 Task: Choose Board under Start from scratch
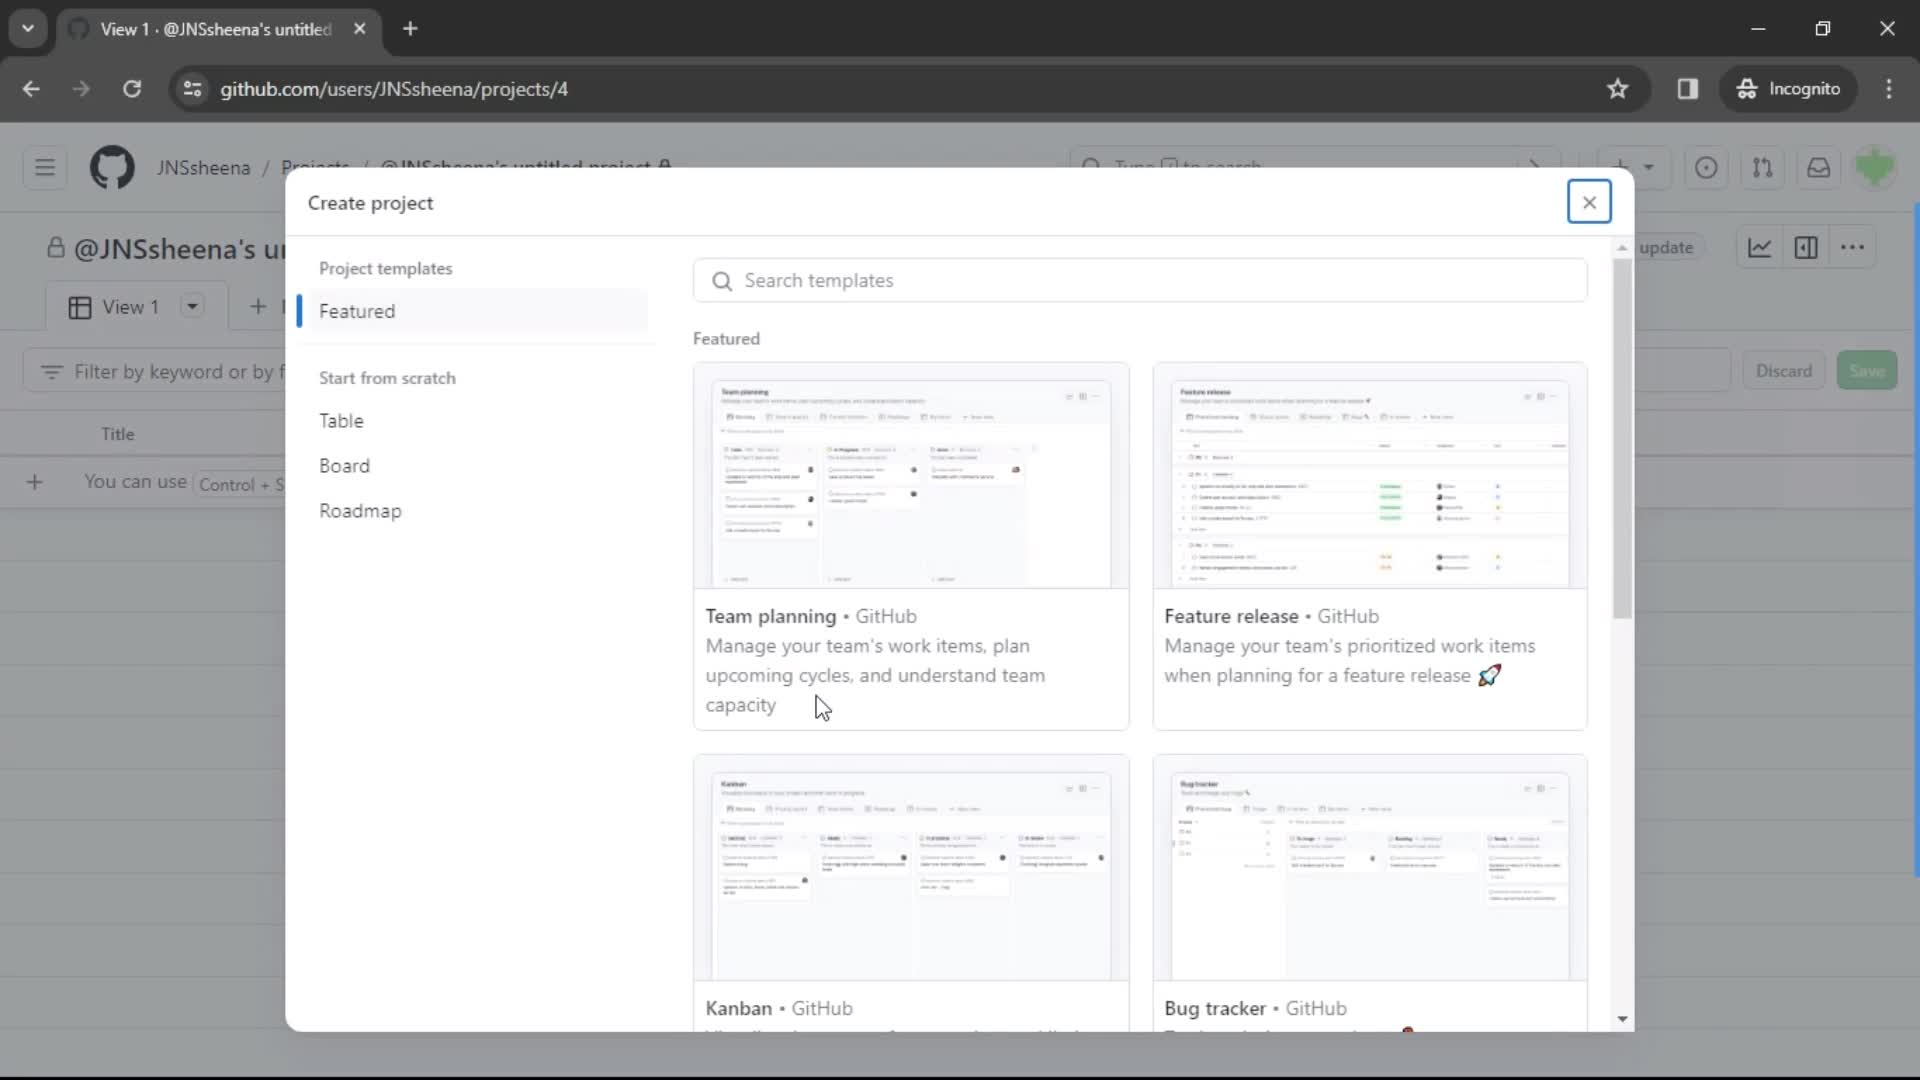344,466
